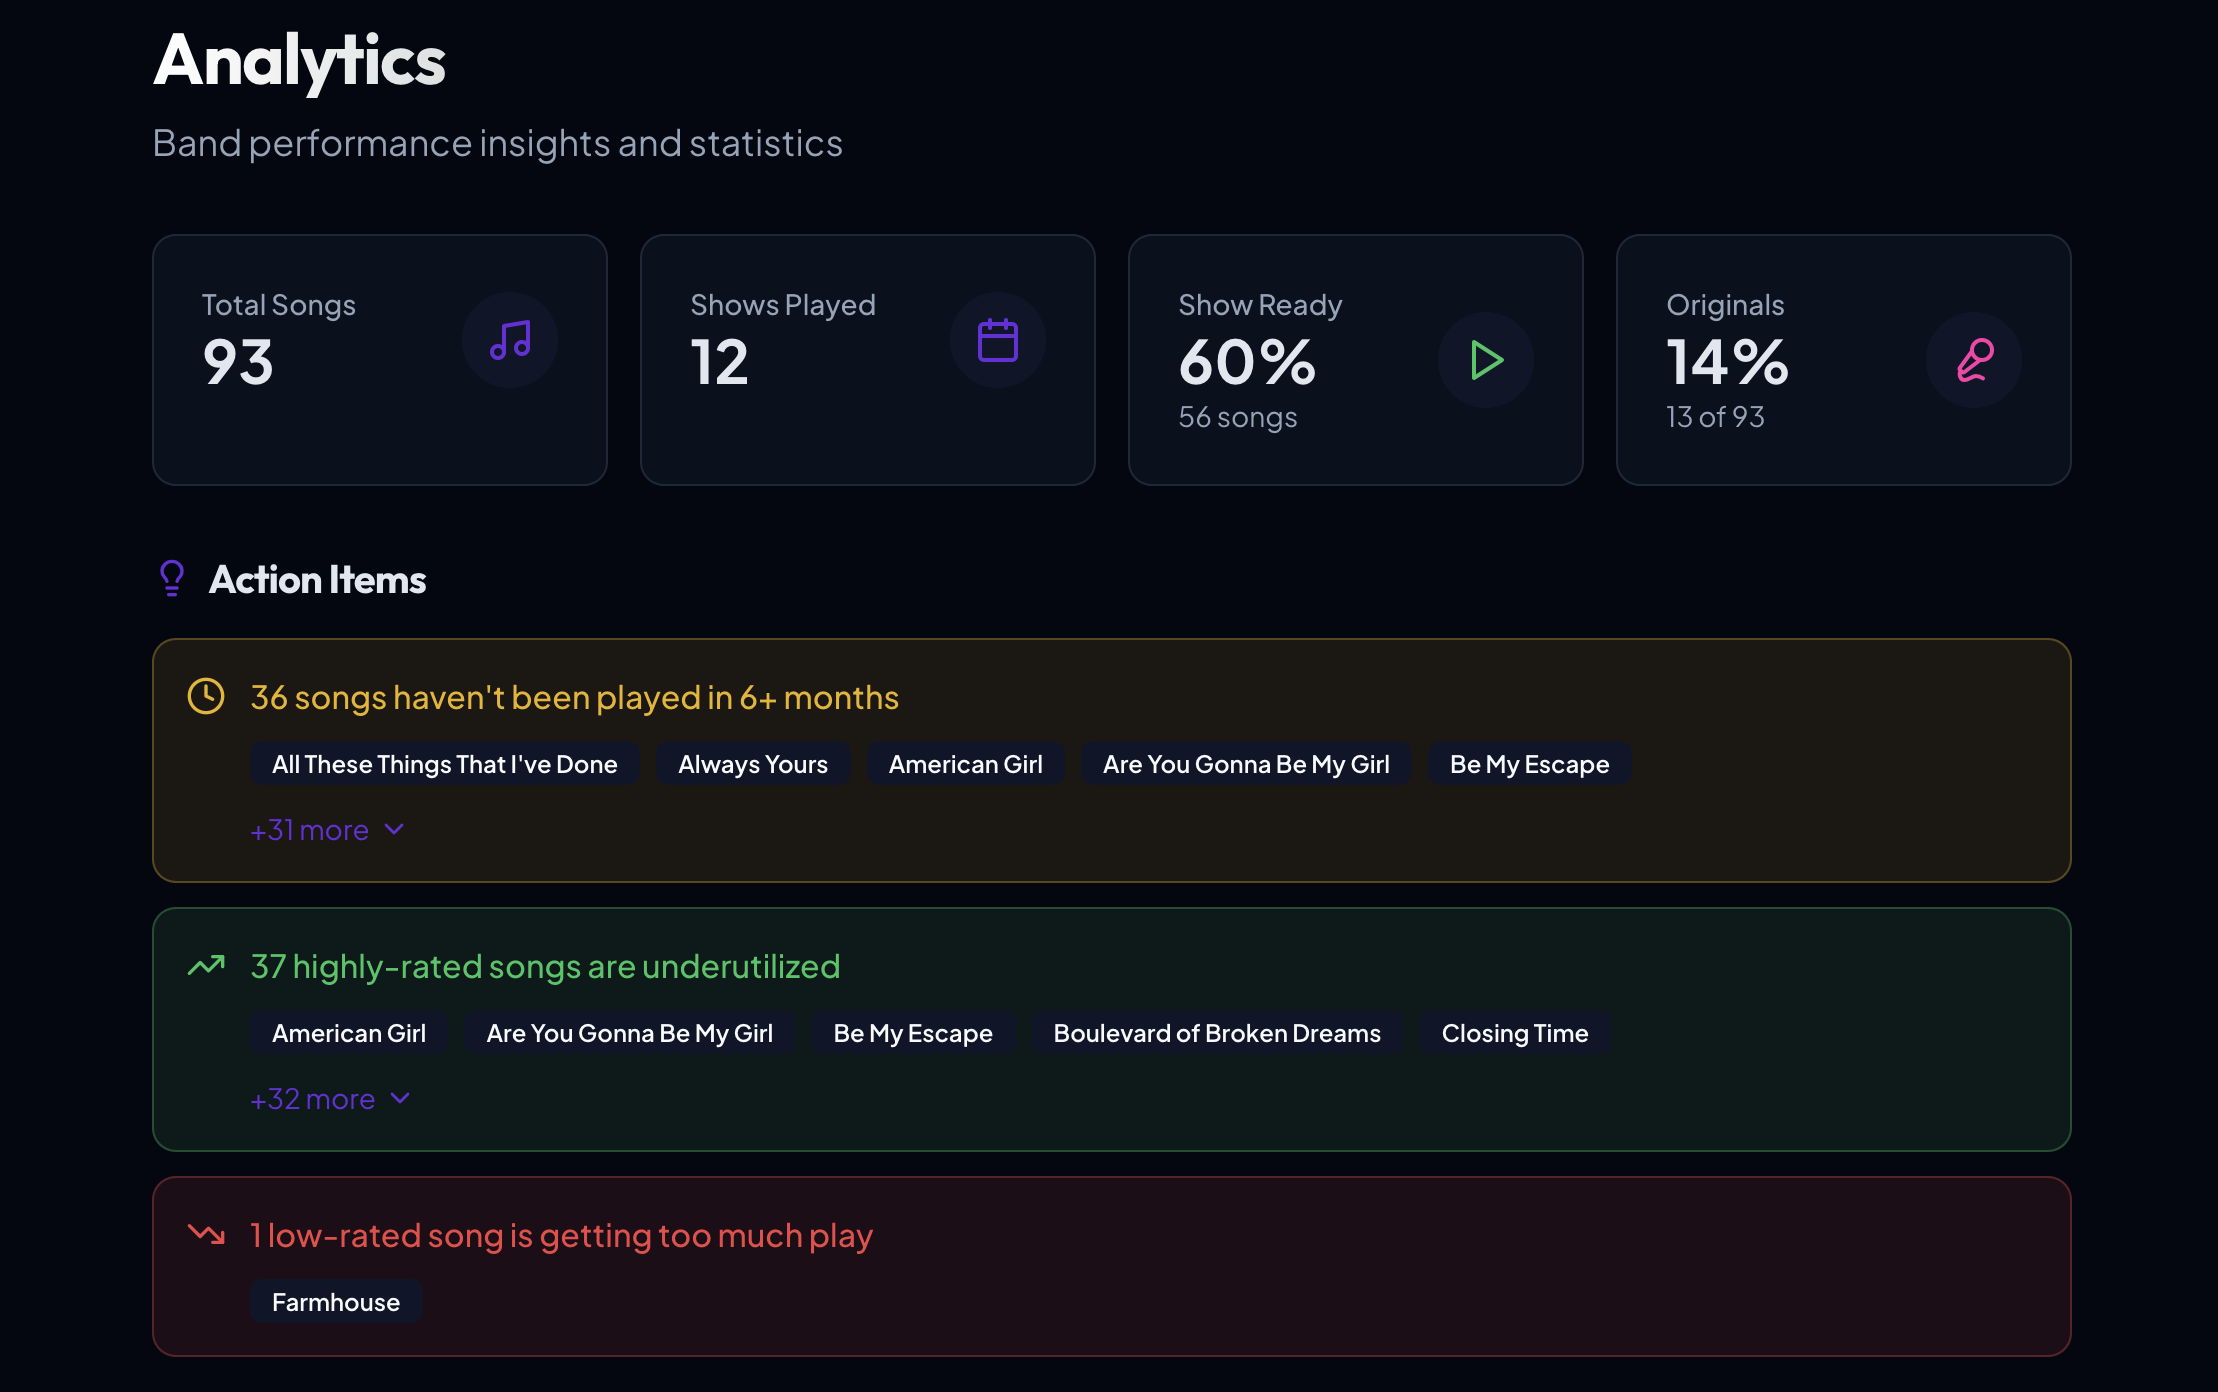
Task: Click the upward trend icon on underutilized songs card
Action: click(206, 966)
